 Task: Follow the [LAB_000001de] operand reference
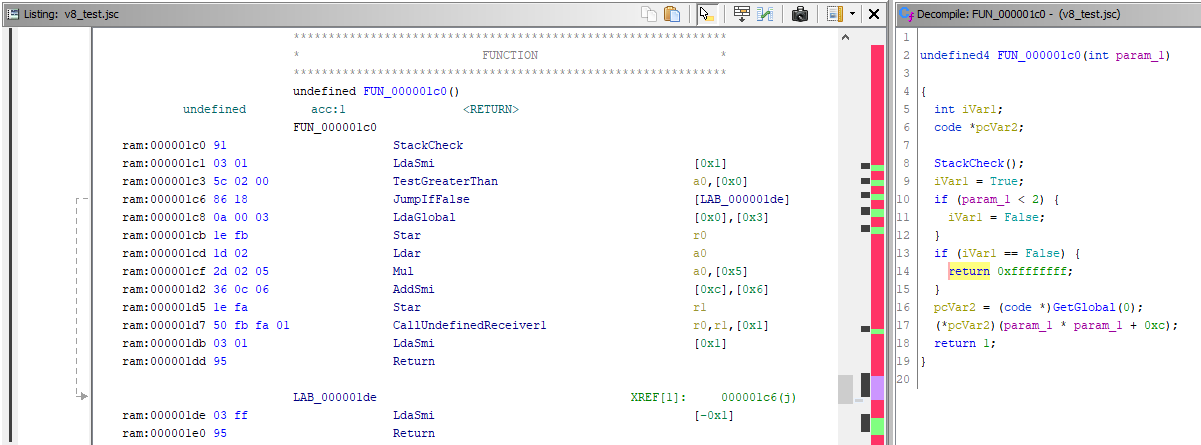tap(741, 199)
